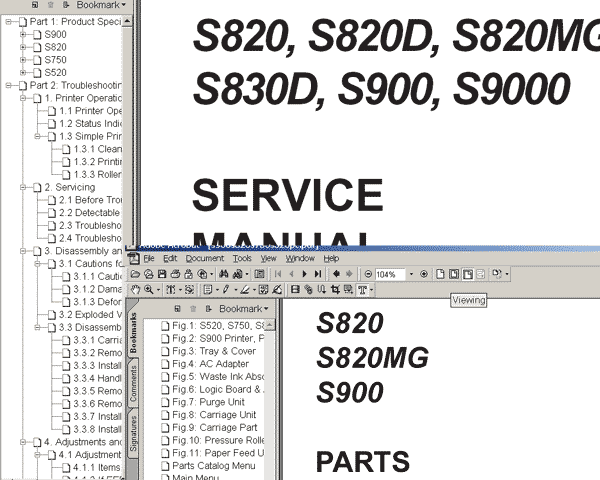Open the Edit menu
Viewport: 600px width, 480px height.
click(x=170, y=258)
